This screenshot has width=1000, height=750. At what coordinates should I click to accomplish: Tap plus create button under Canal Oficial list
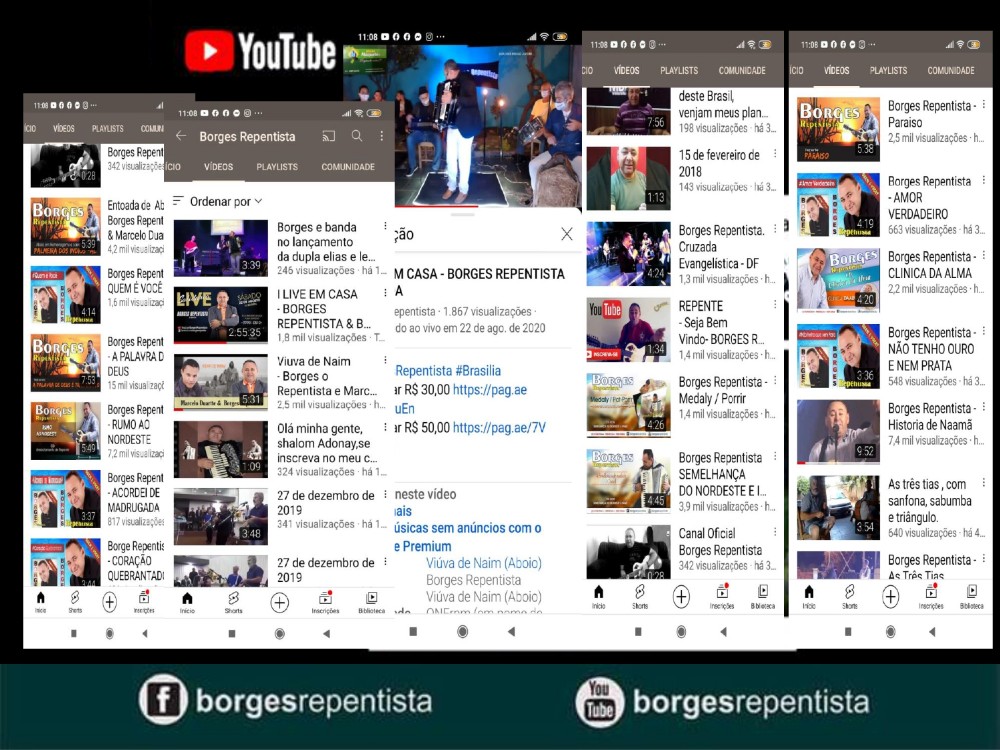coord(681,597)
